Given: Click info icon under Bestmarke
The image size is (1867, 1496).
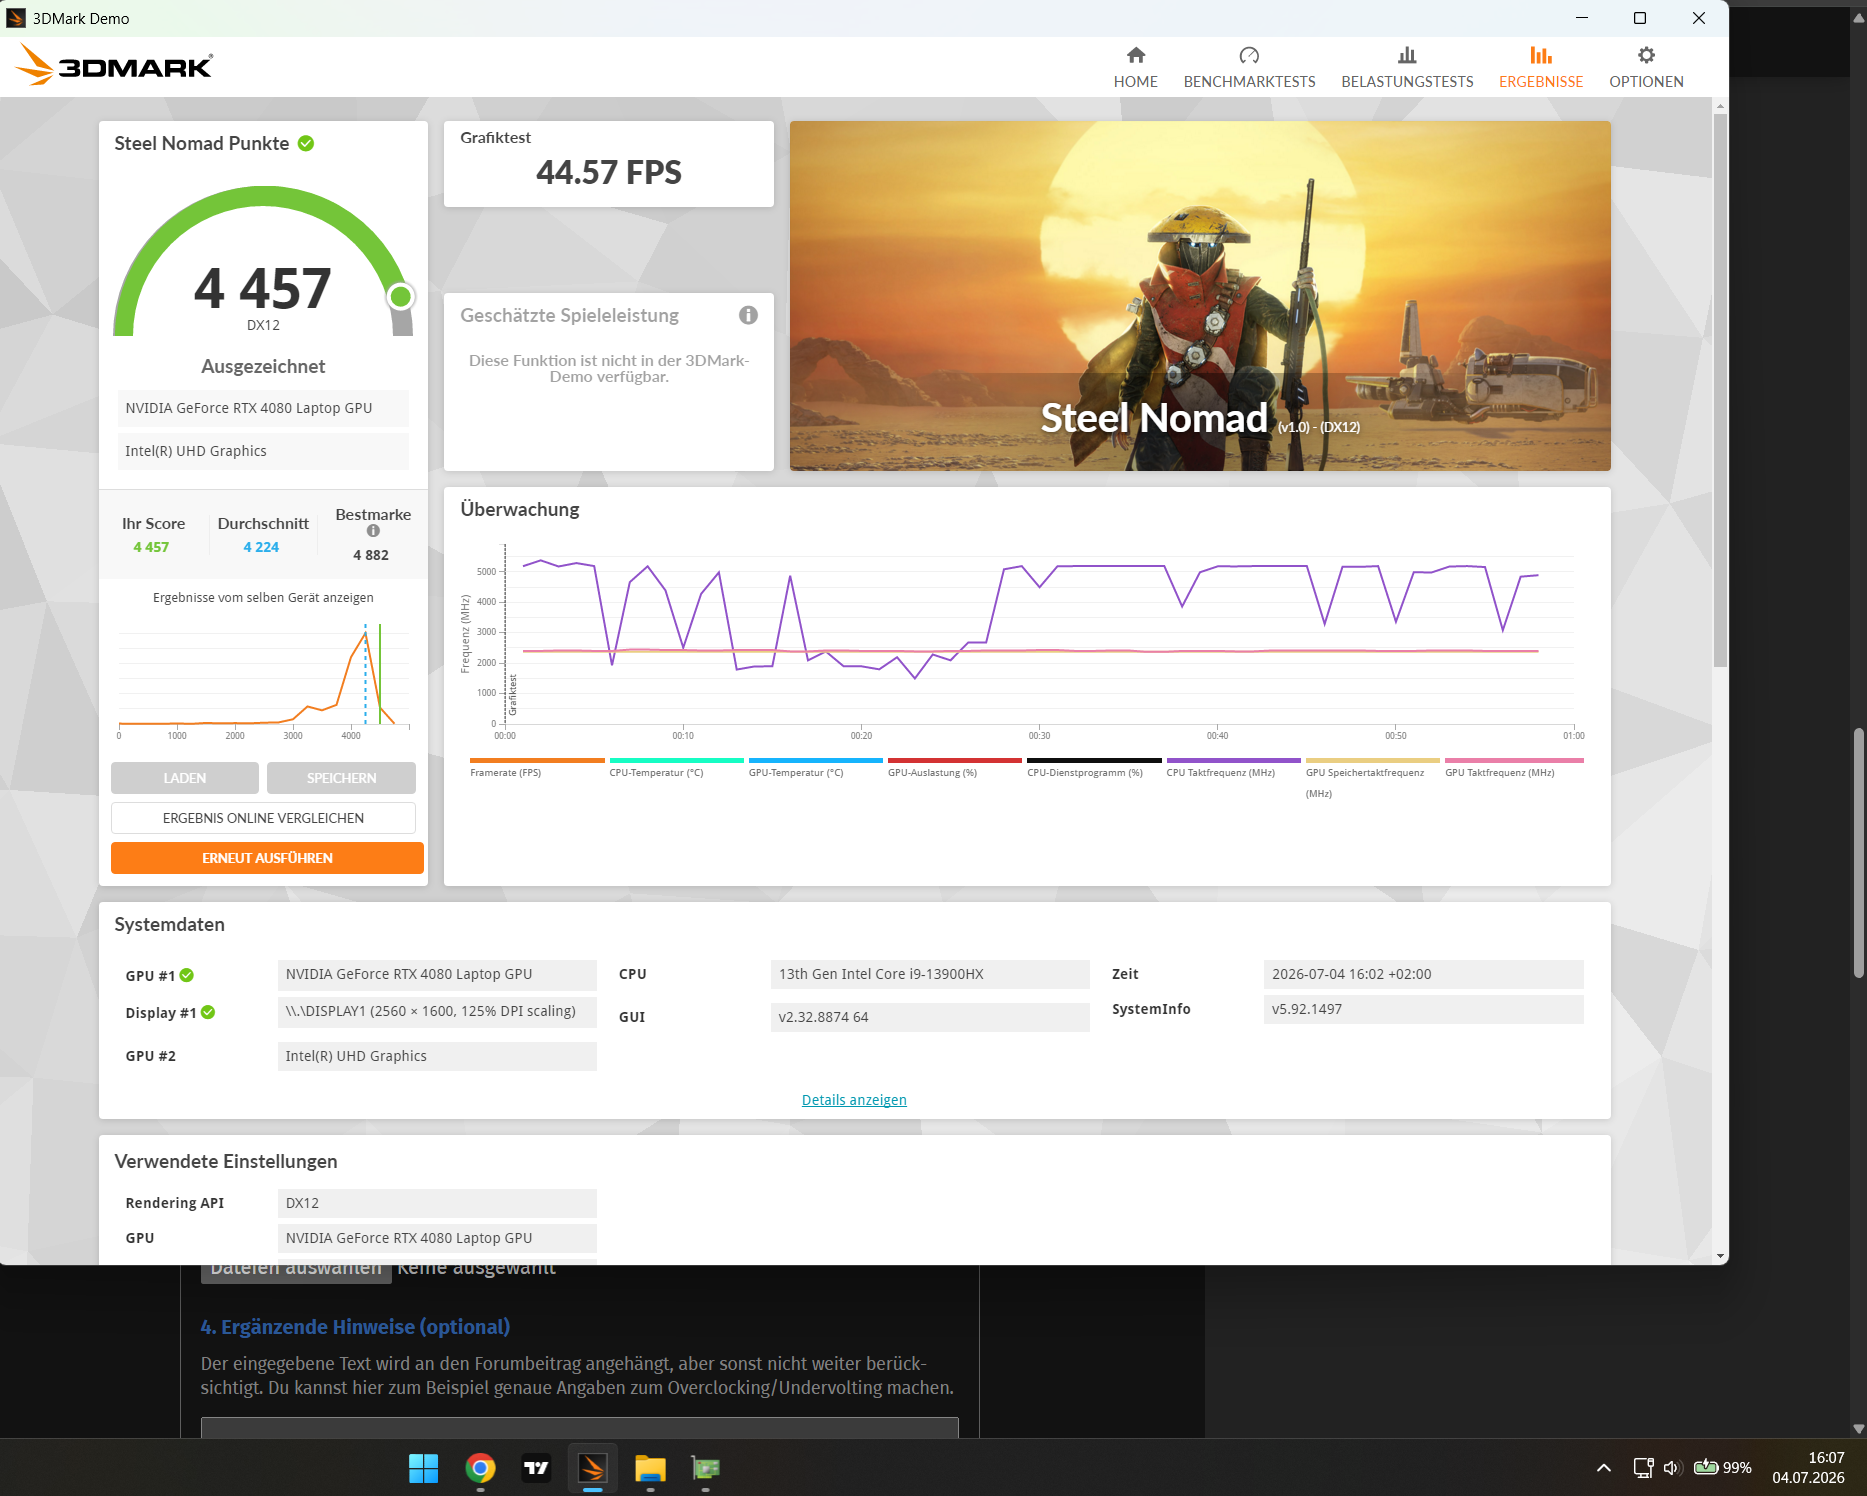Looking at the screenshot, I should (x=373, y=531).
